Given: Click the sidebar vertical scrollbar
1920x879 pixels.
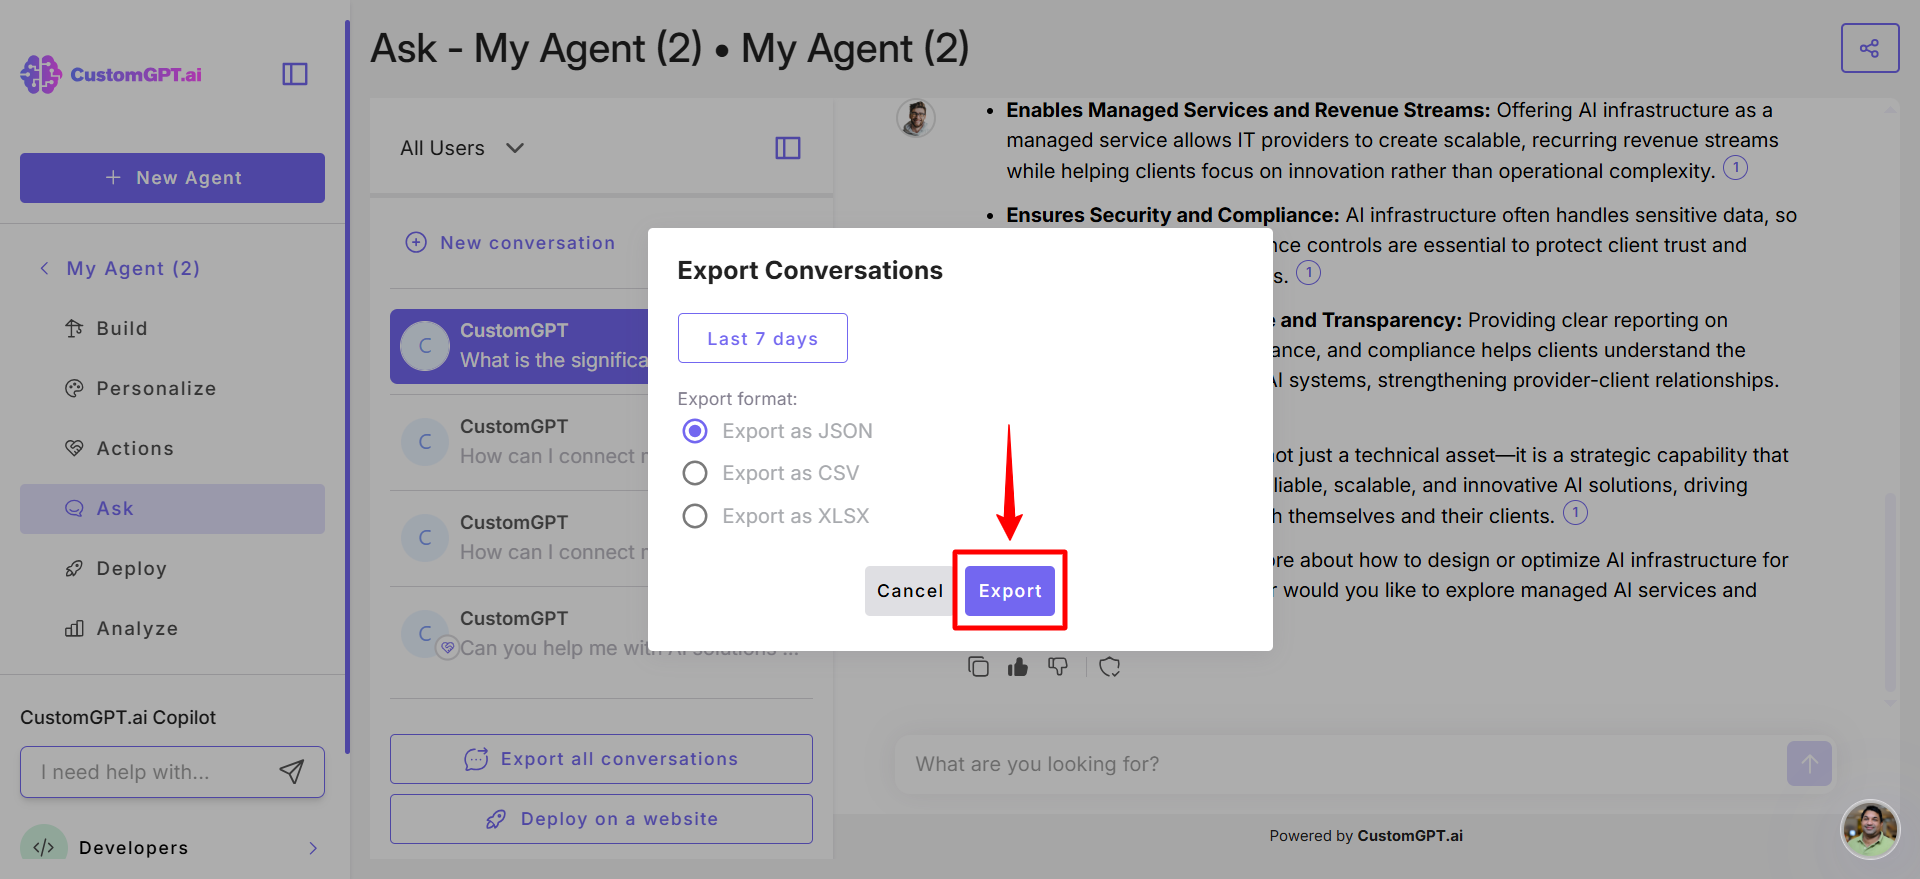Looking at the screenshot, I should point(347,386).
